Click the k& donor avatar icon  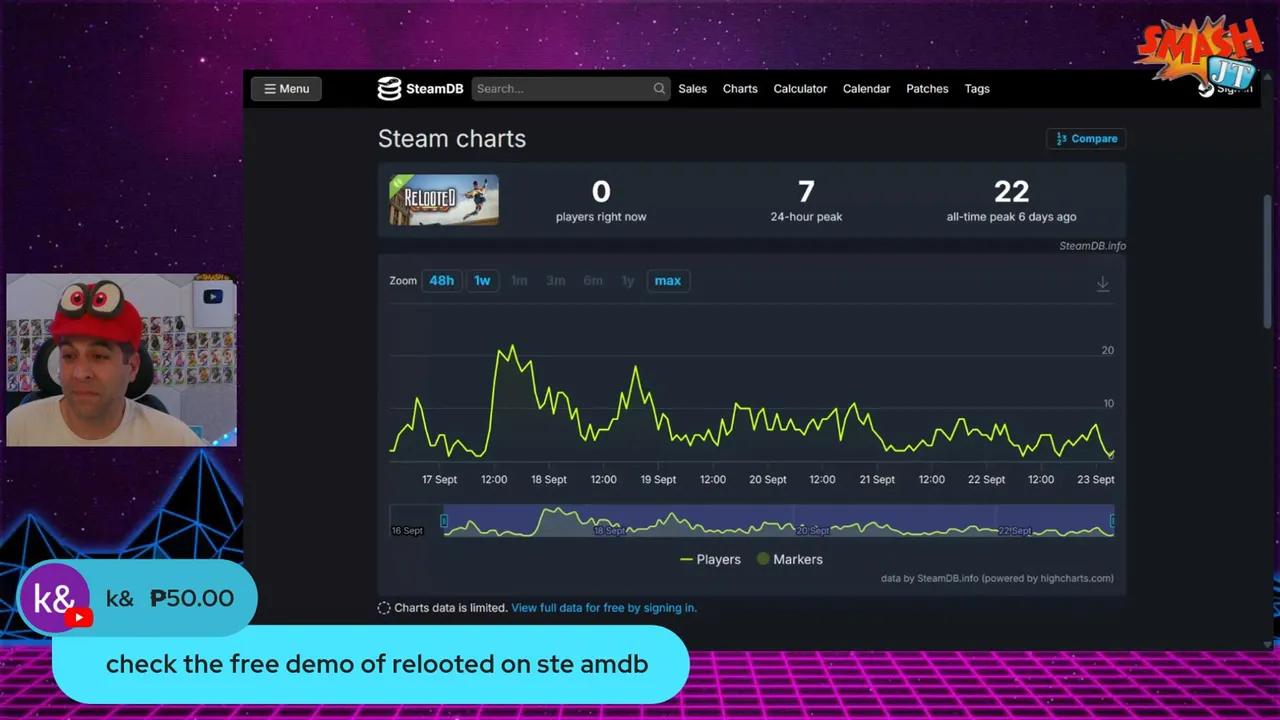[55, 599]
